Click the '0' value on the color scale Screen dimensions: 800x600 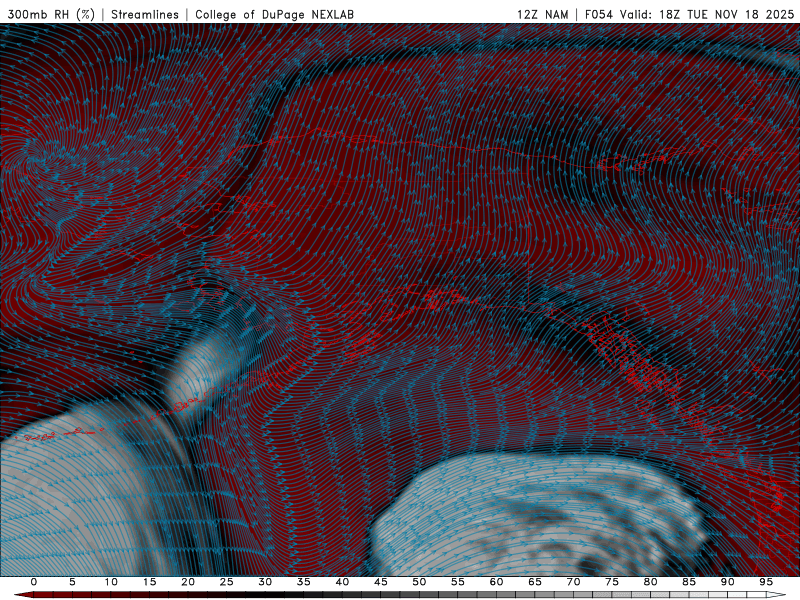[34, 582]
